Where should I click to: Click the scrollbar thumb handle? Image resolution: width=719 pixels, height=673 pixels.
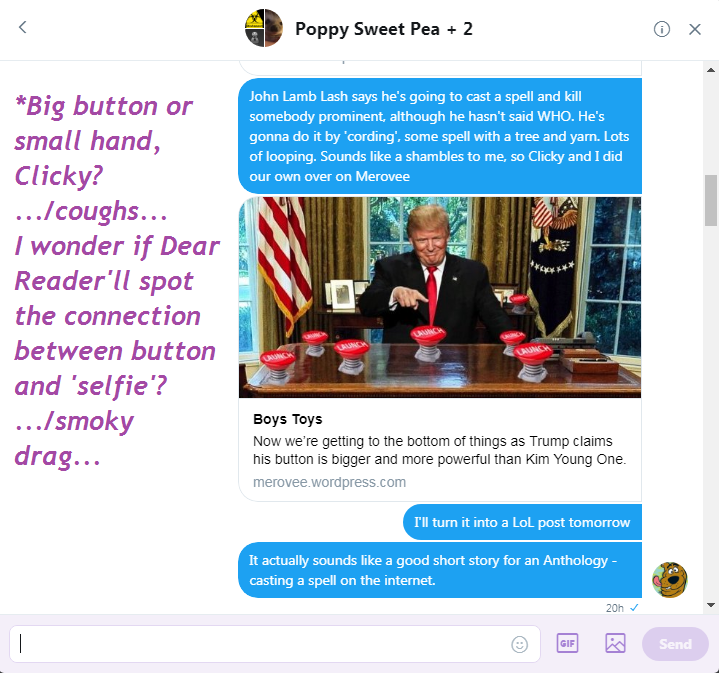[711, 200]
